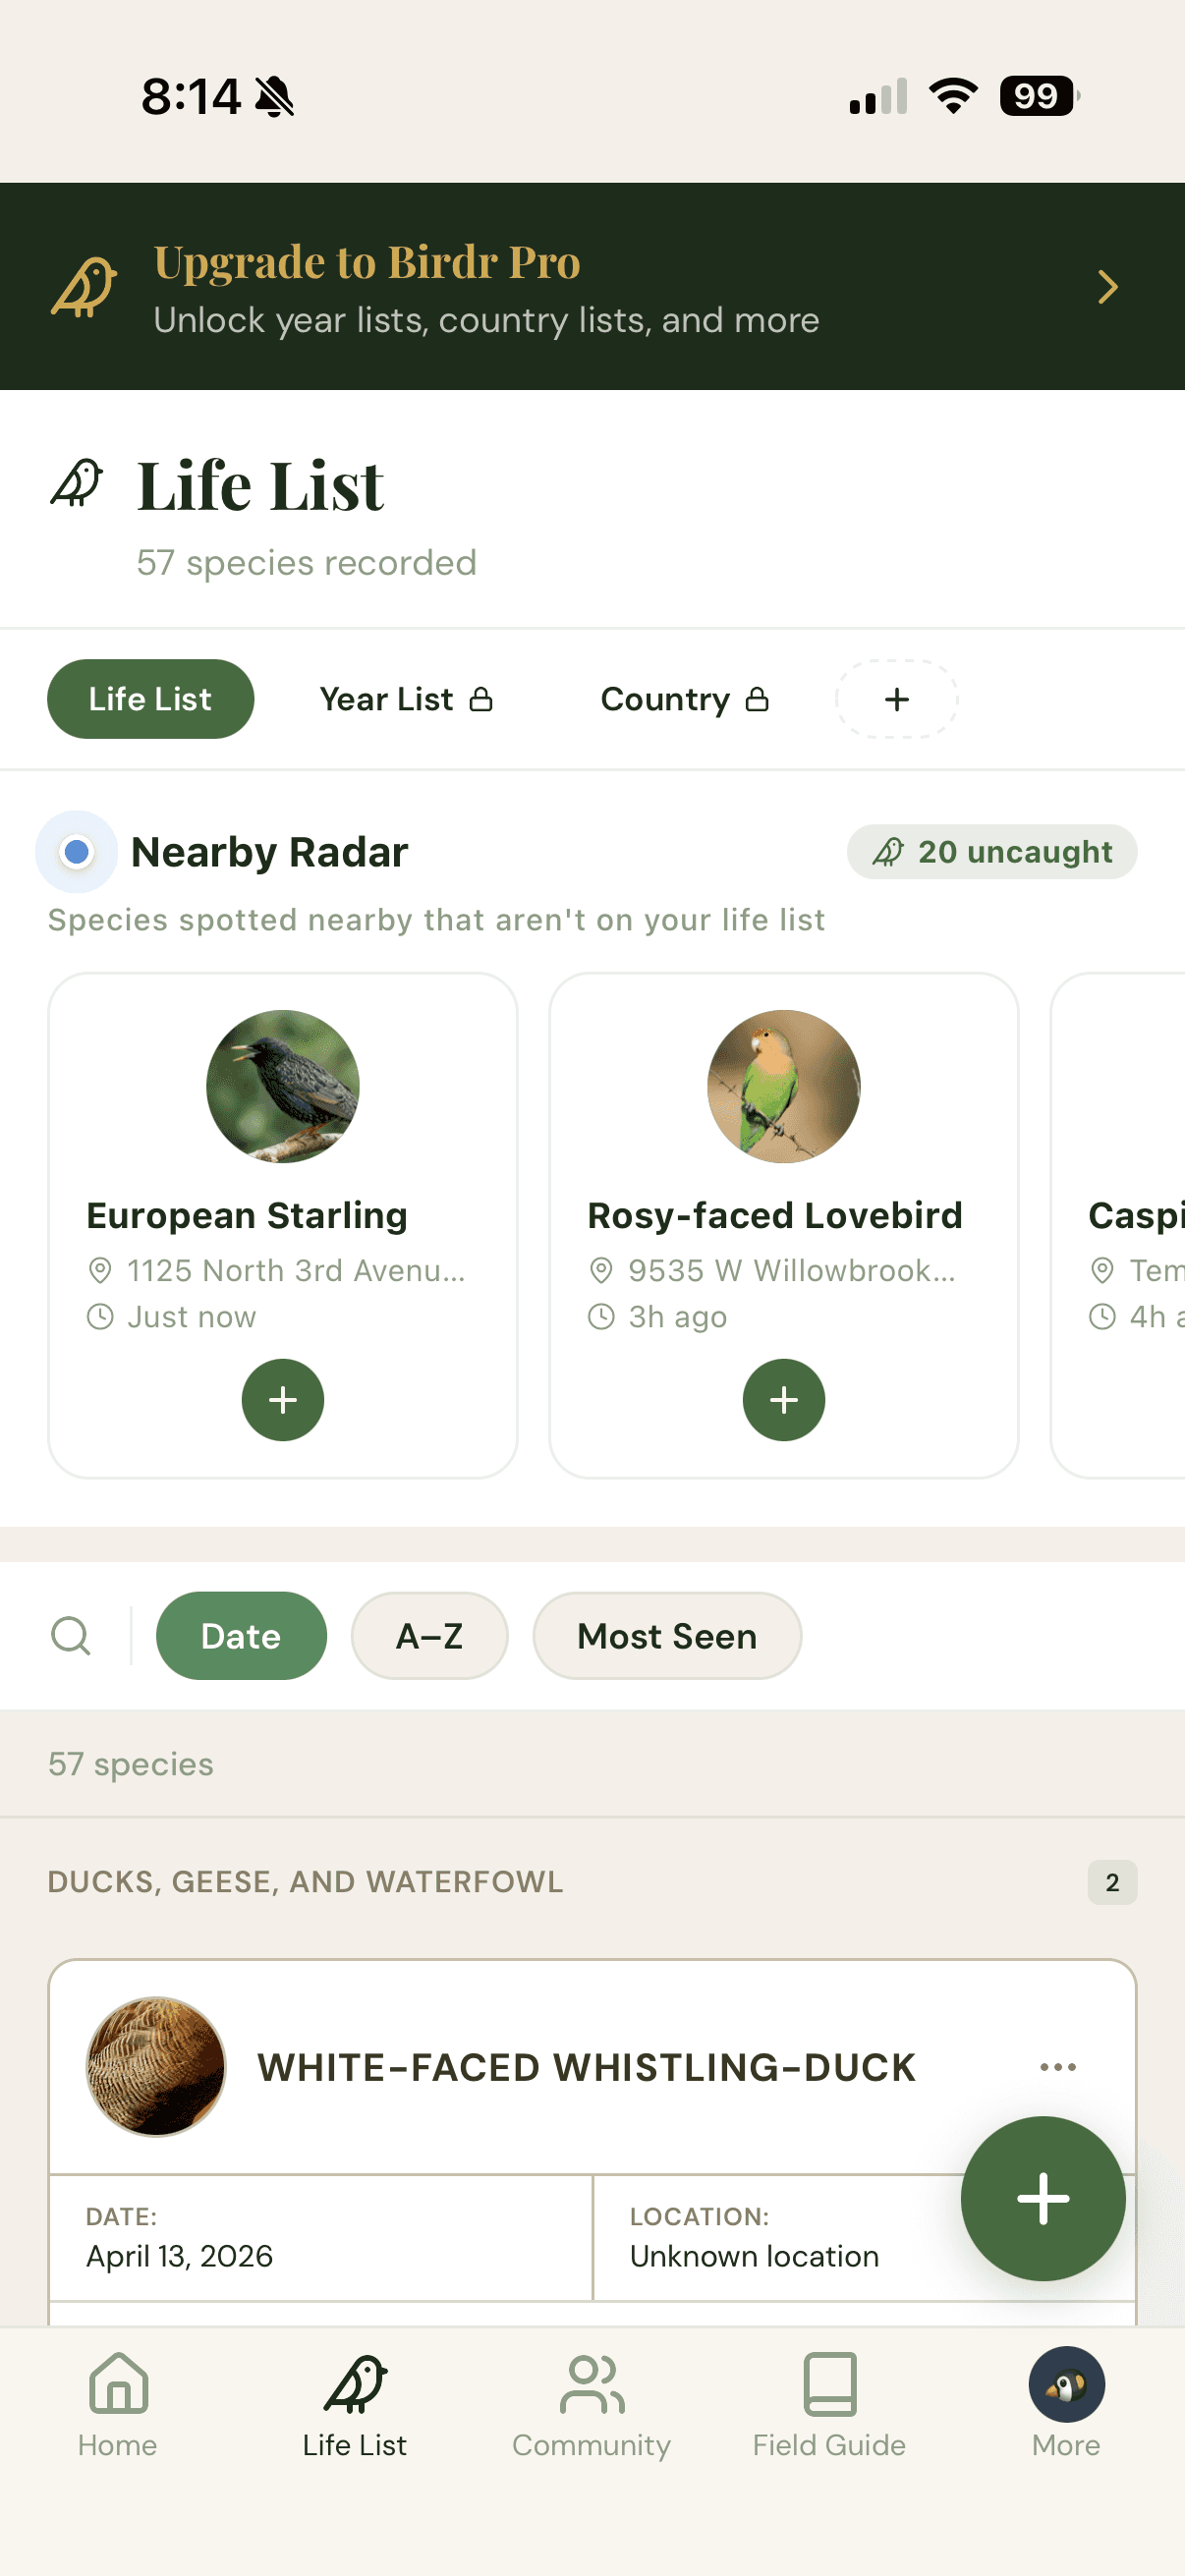Tap the 20 uncaught badge
Screen dimensions: 1185x2576
pos(991,851)
